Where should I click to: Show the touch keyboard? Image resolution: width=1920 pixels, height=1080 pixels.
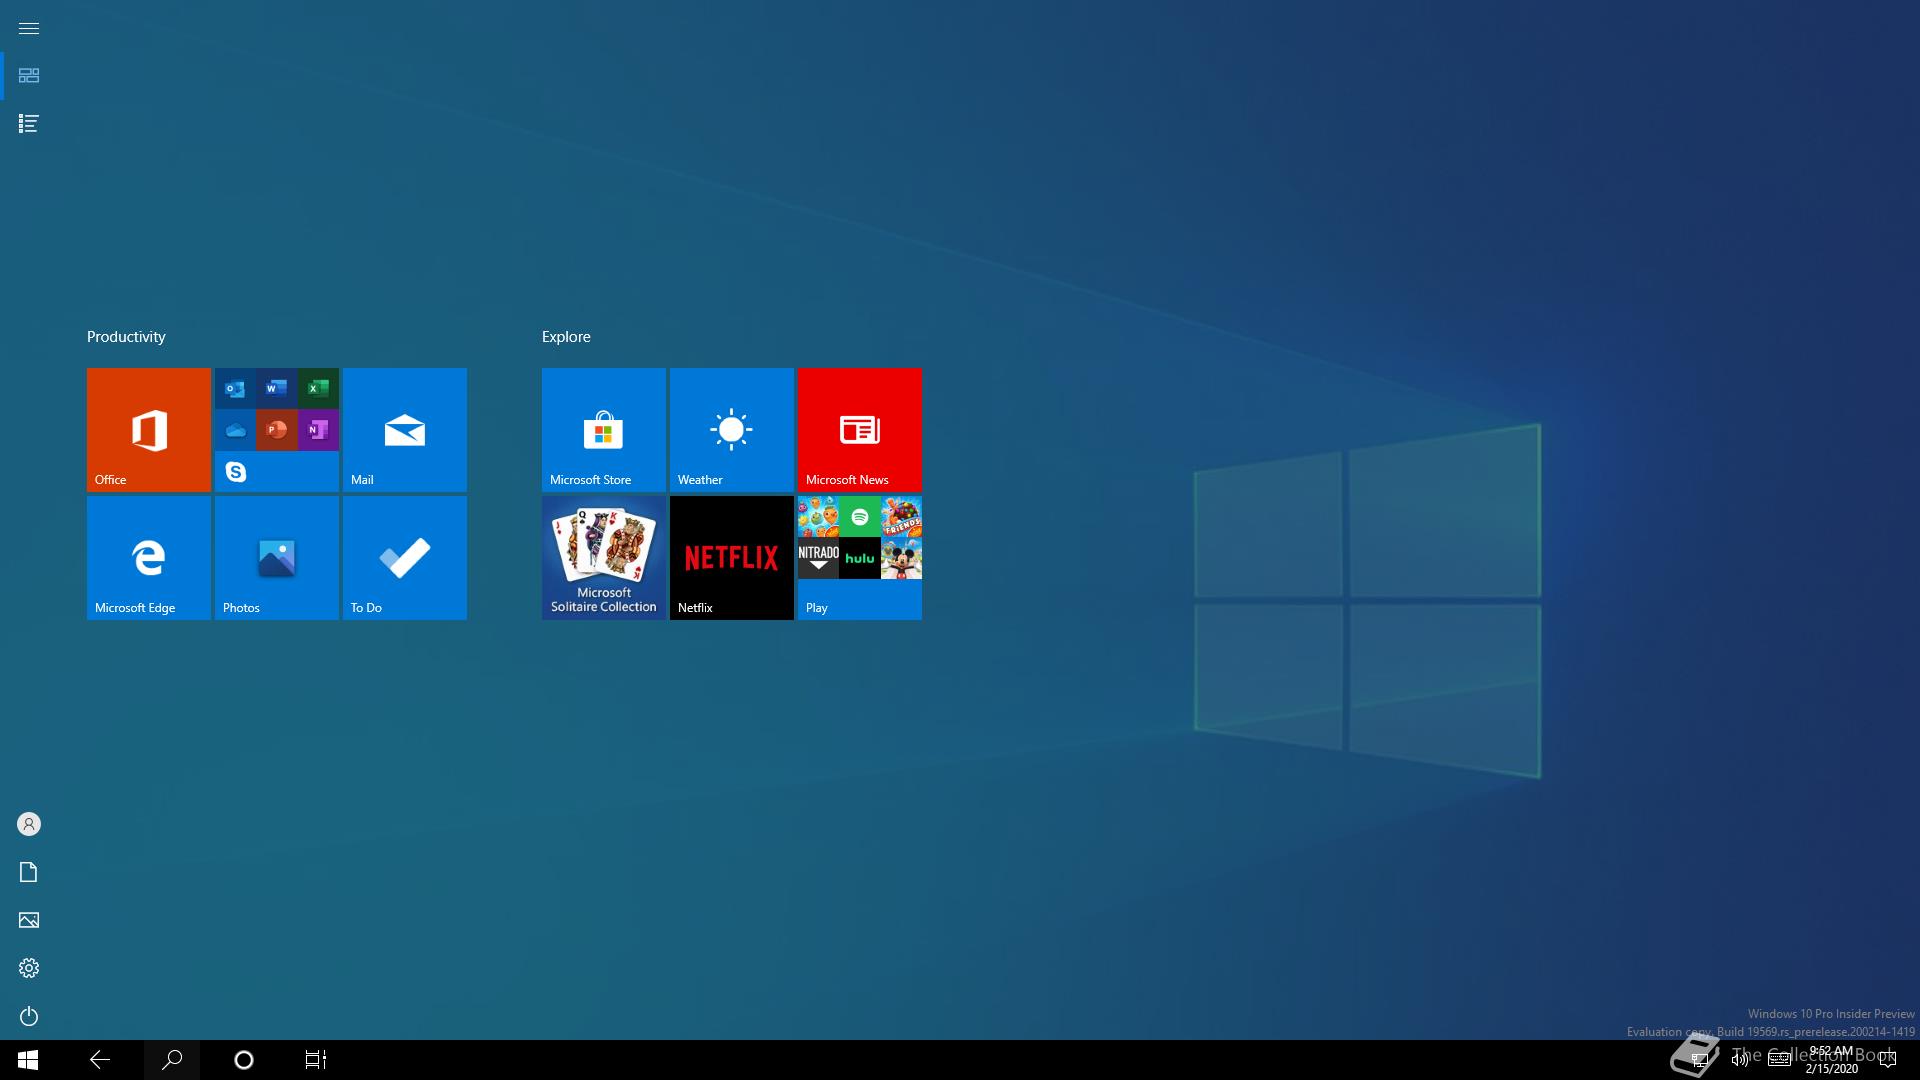pos(1780,1060)
